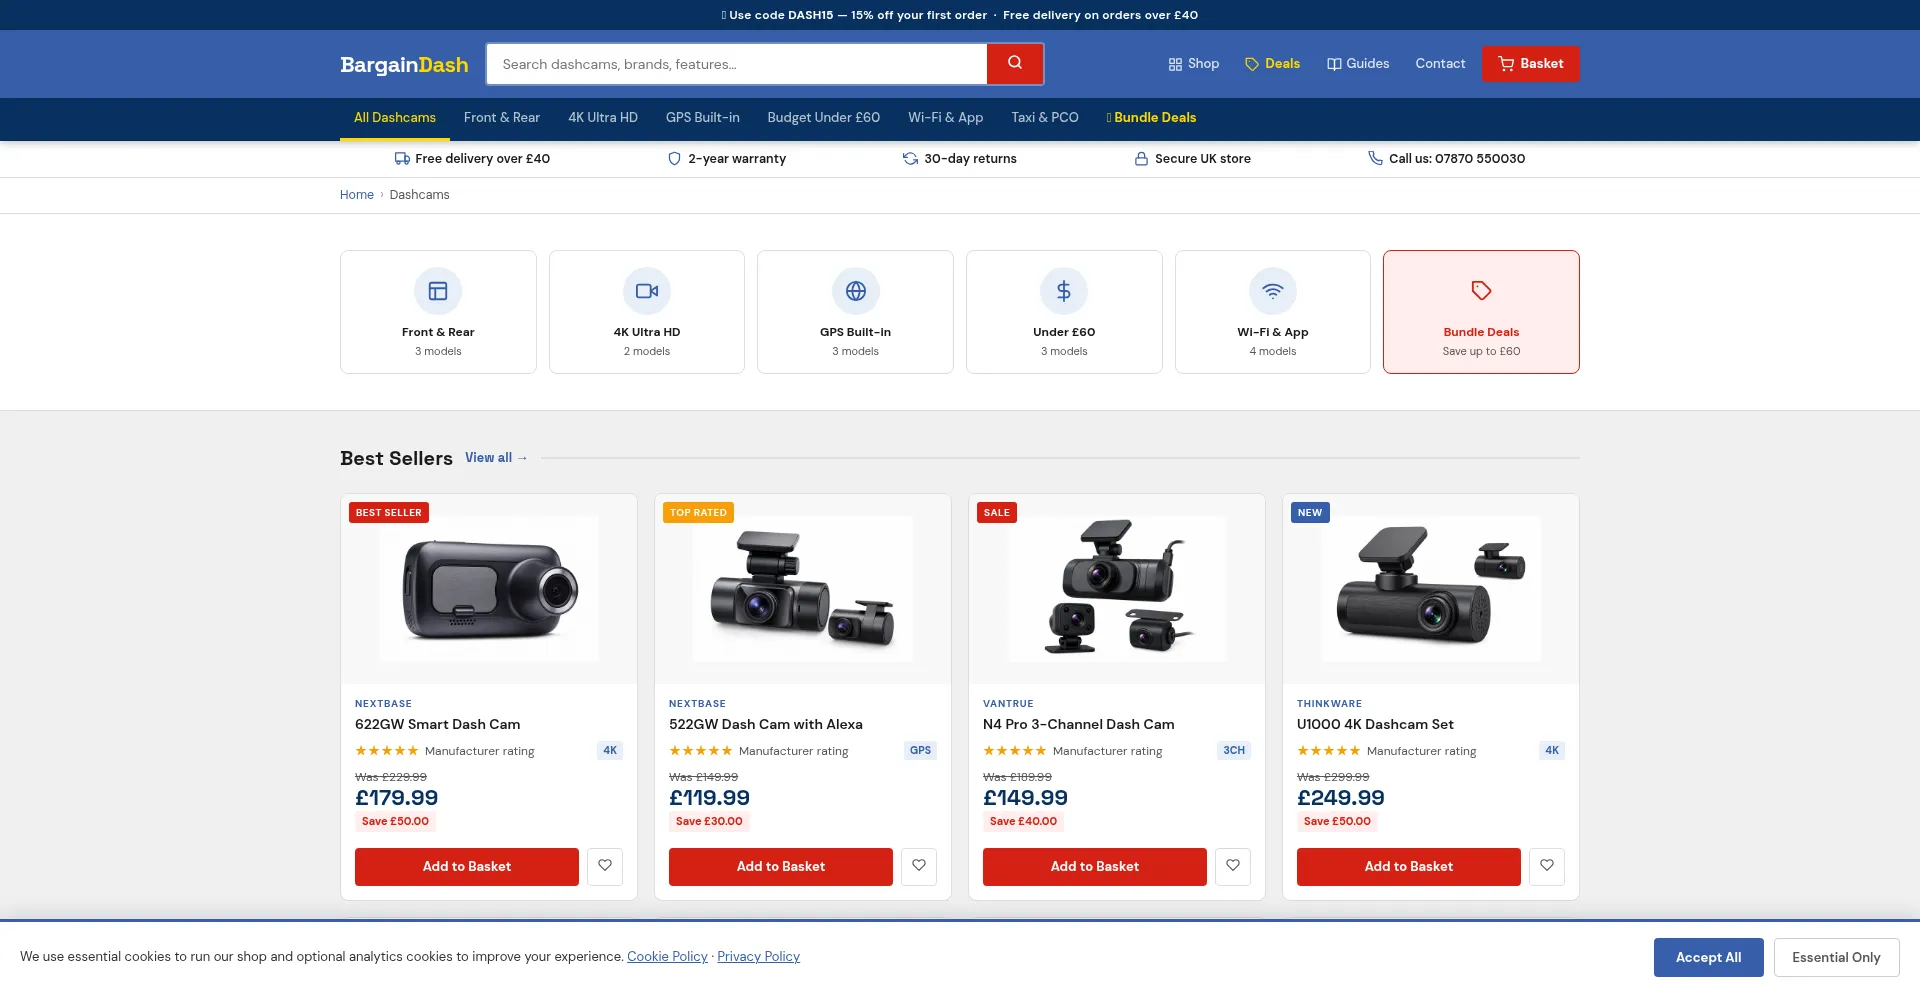This screenshot has height=993, width=1920.
Task: Add 522GW Dash Cam with Alexa to basket
Action: (x=781, y=867)
